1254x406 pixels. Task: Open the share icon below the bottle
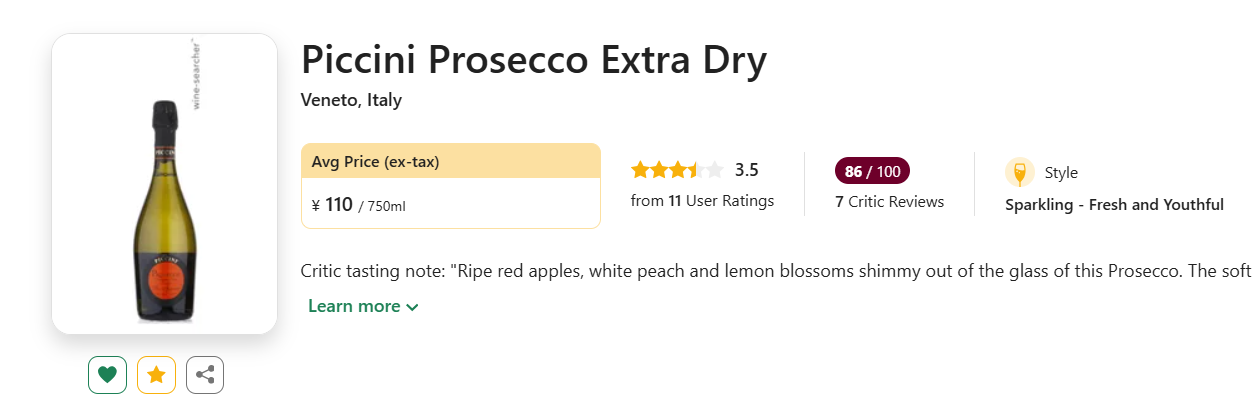205,375
